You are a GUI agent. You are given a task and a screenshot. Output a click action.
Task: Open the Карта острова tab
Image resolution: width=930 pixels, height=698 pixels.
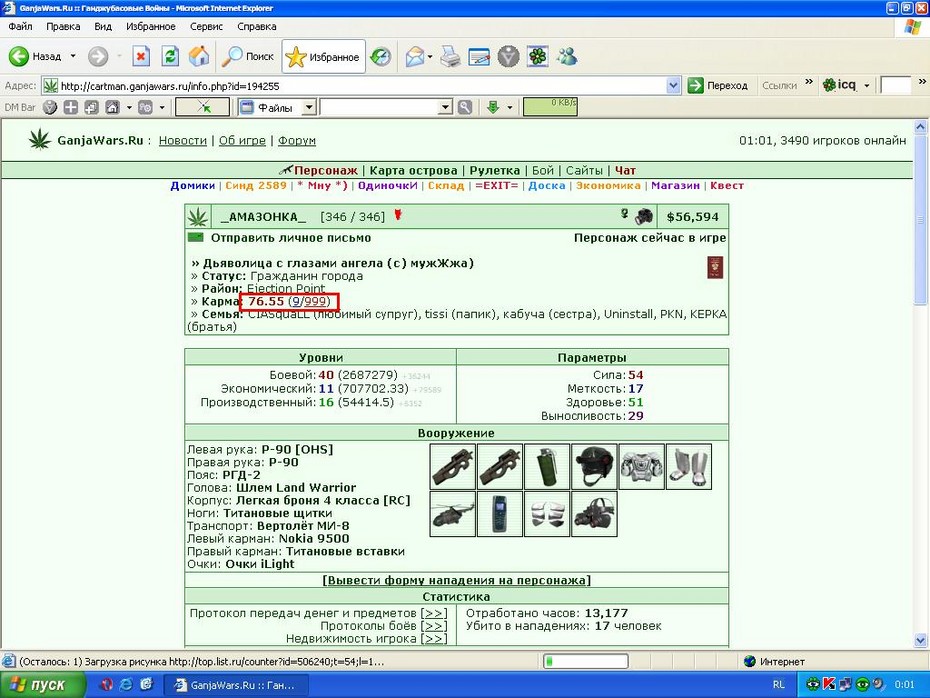coord(413,171)
